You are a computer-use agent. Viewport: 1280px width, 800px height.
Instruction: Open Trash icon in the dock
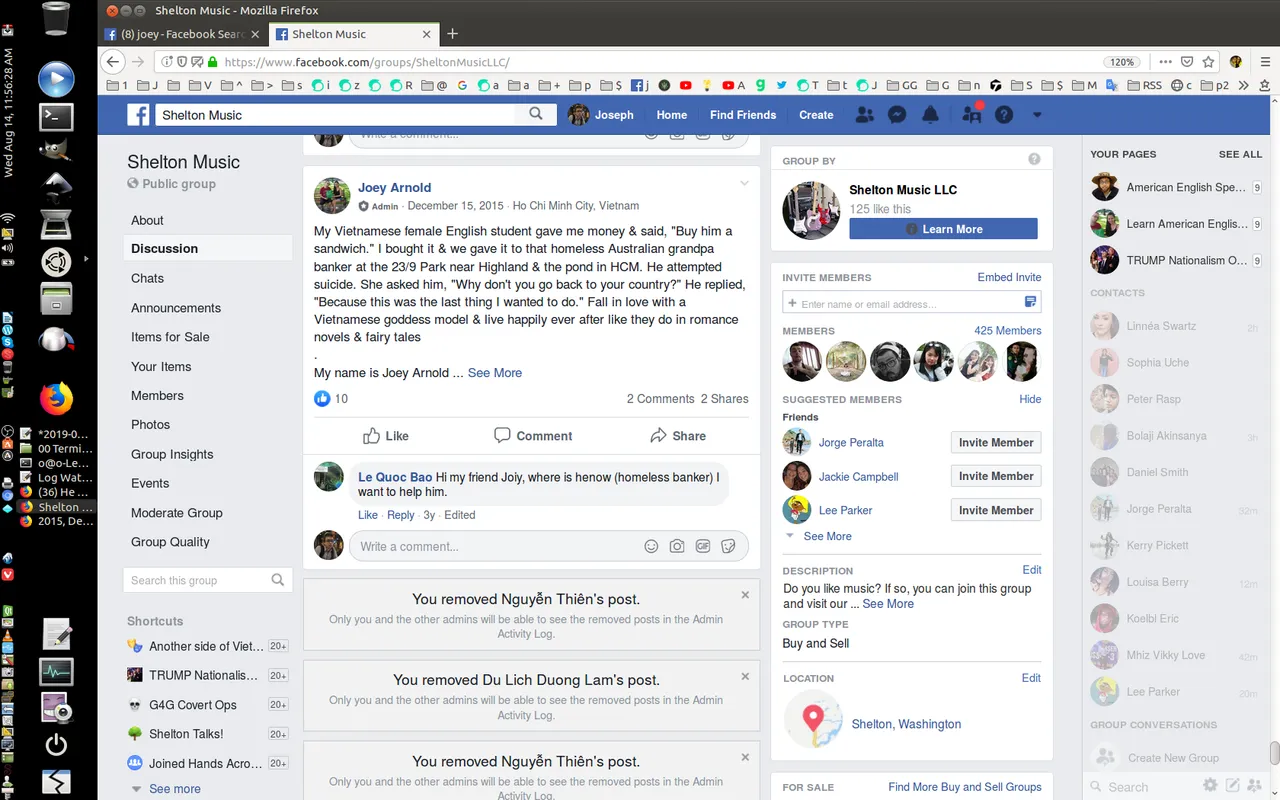pyautogui.click(x=56, y=18)
